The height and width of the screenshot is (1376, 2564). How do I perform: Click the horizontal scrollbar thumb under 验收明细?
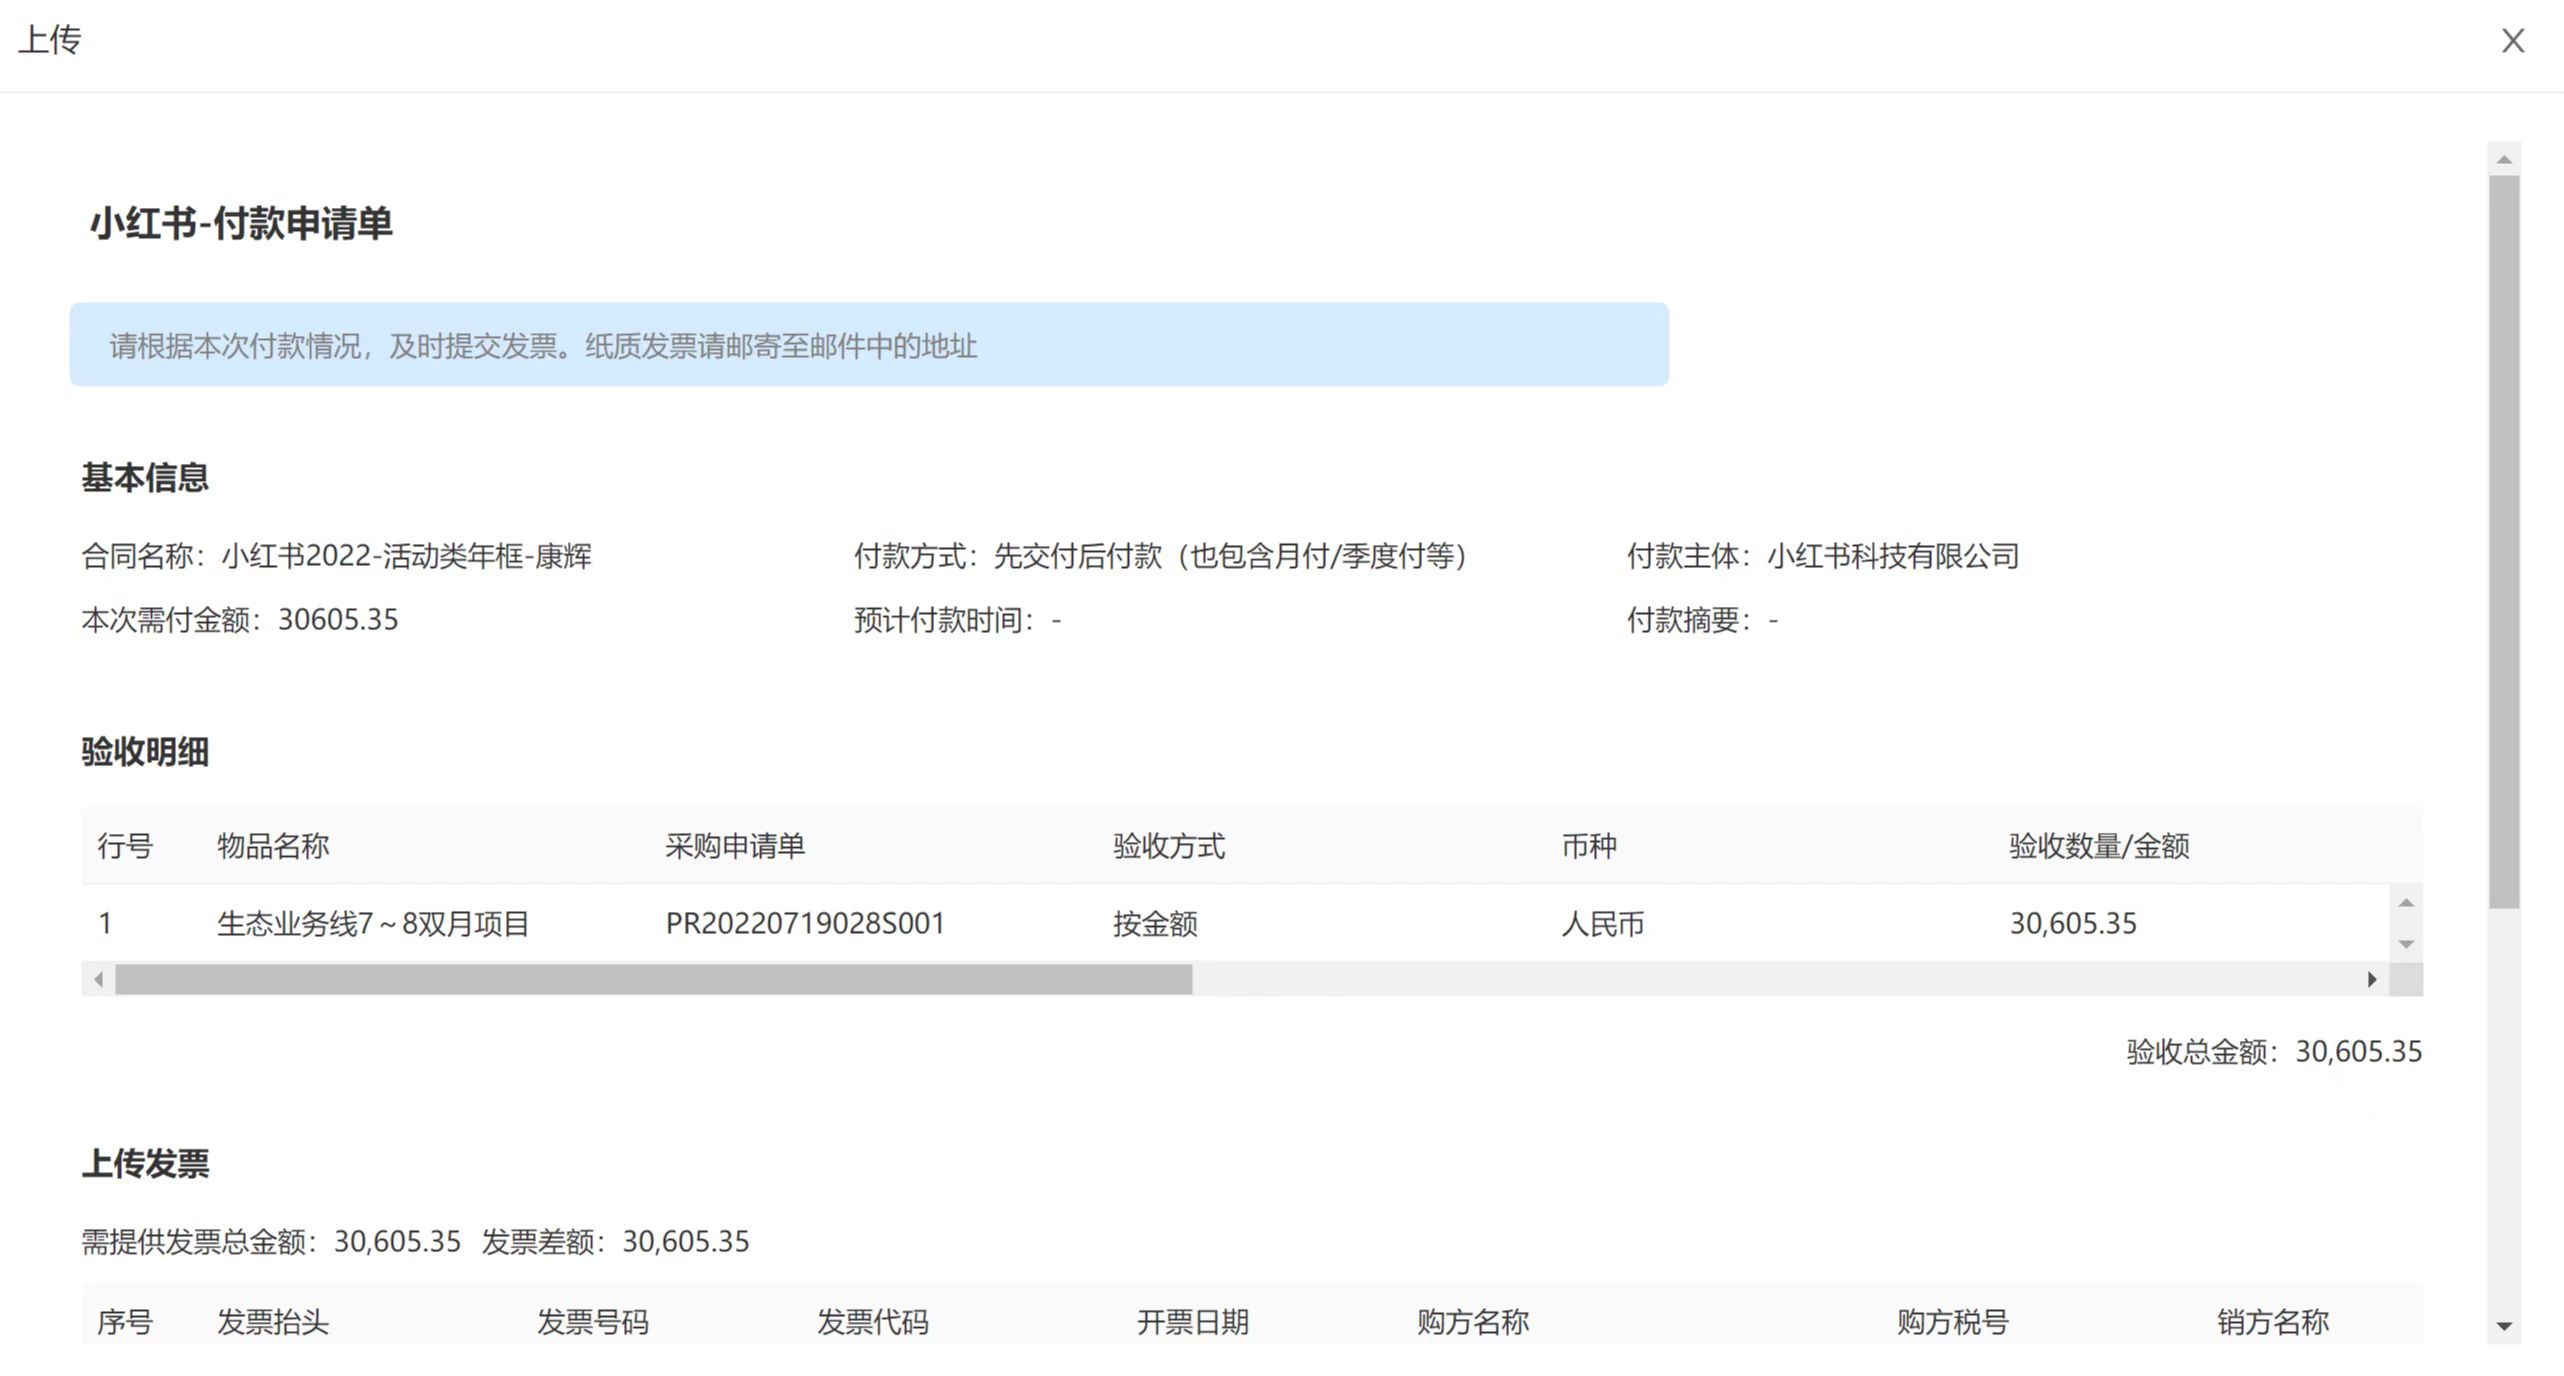(x=653, y=979)
